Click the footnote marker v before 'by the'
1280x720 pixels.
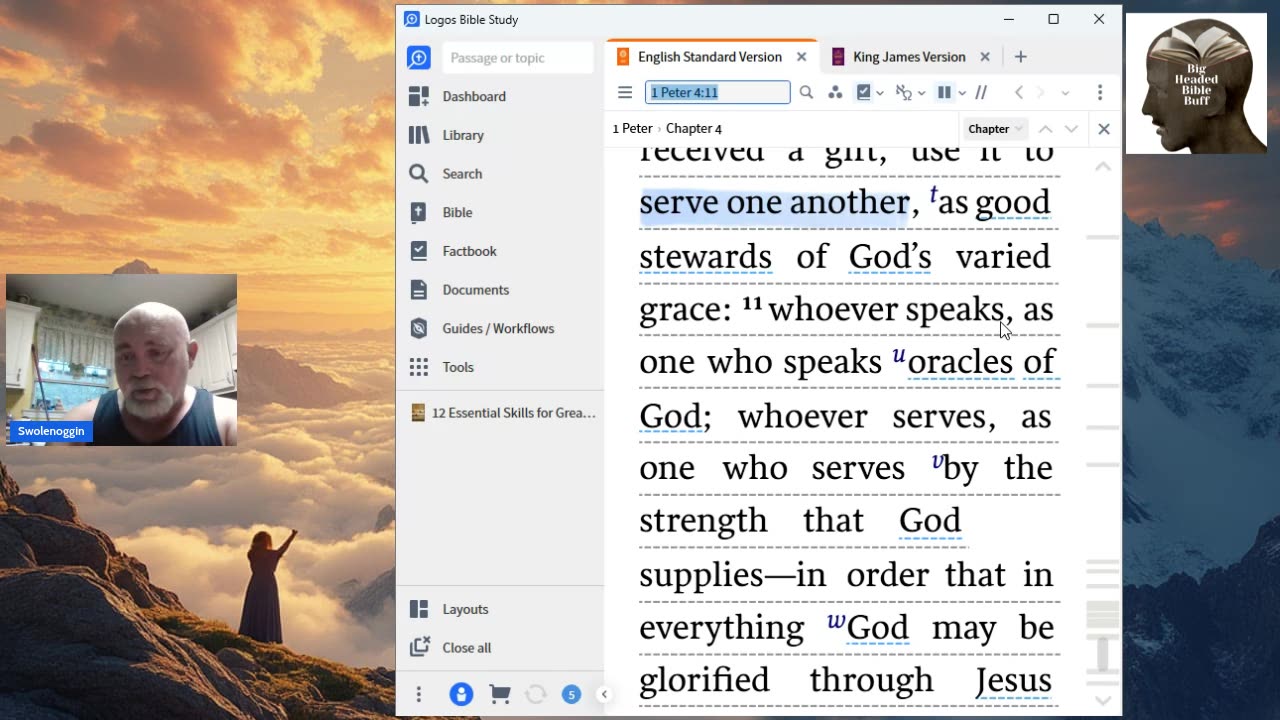coord(936,460)
